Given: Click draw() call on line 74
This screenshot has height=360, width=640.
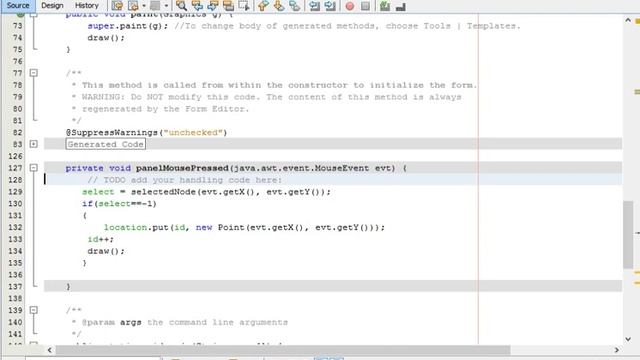Looking at the screenshot, I should [x=106, y=38].
